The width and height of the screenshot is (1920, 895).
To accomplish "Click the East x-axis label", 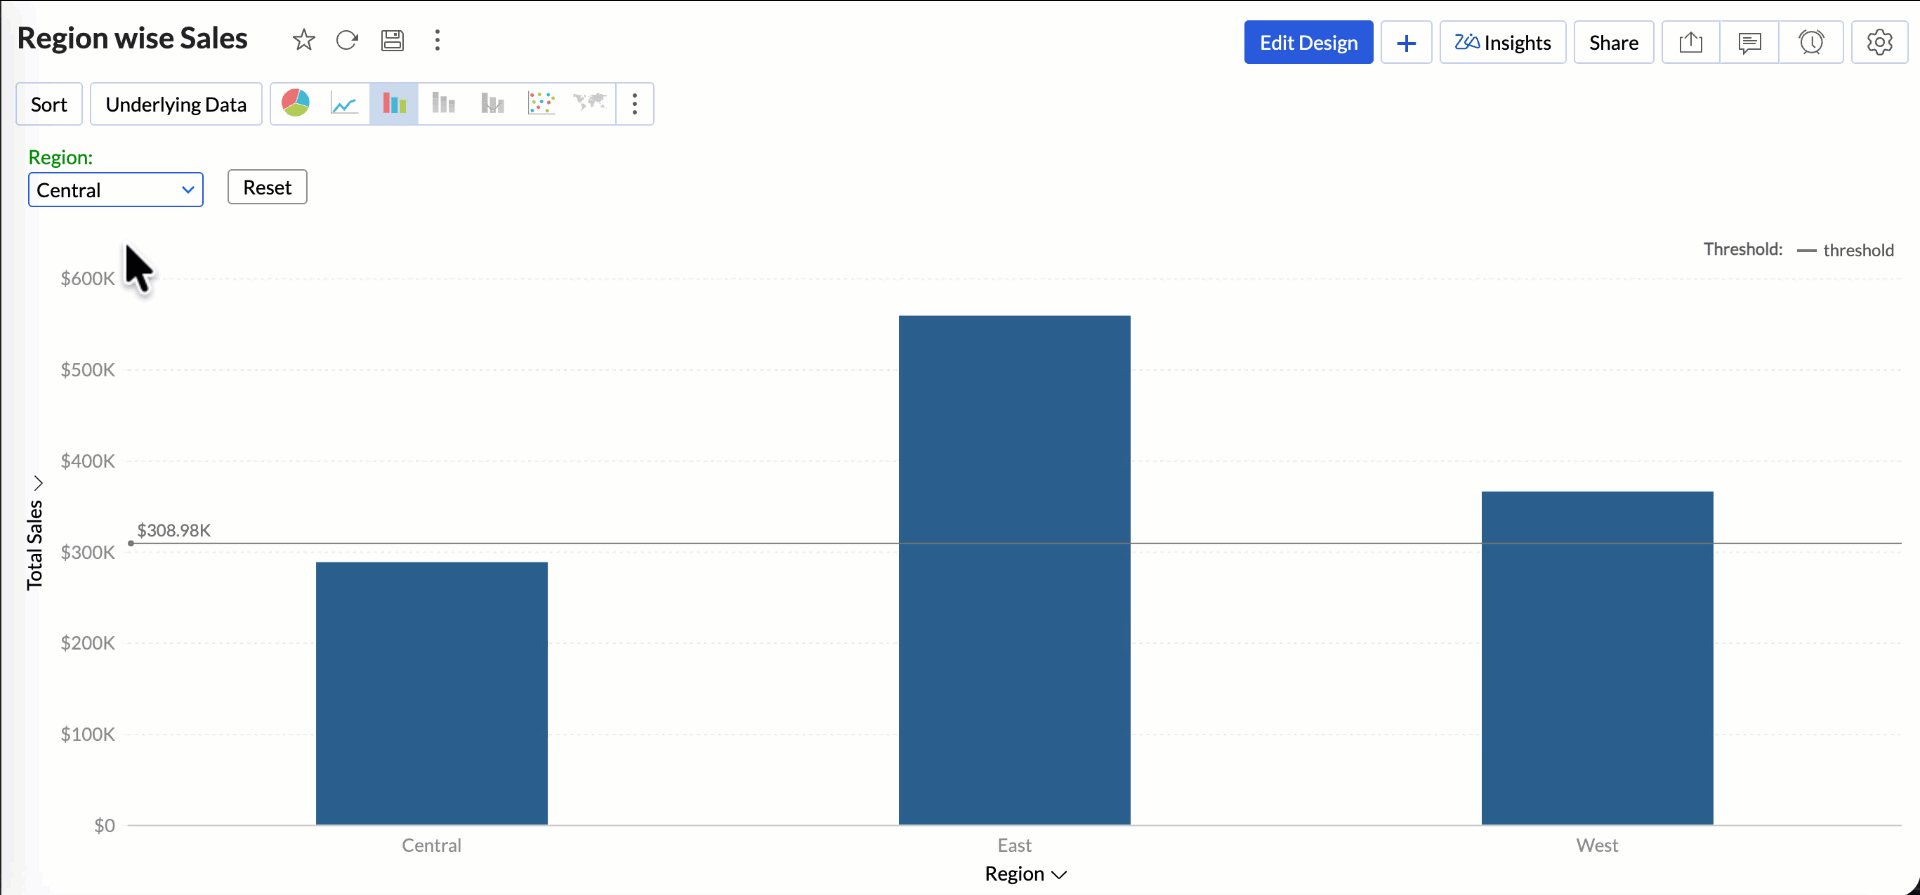I will [1015, 845].
